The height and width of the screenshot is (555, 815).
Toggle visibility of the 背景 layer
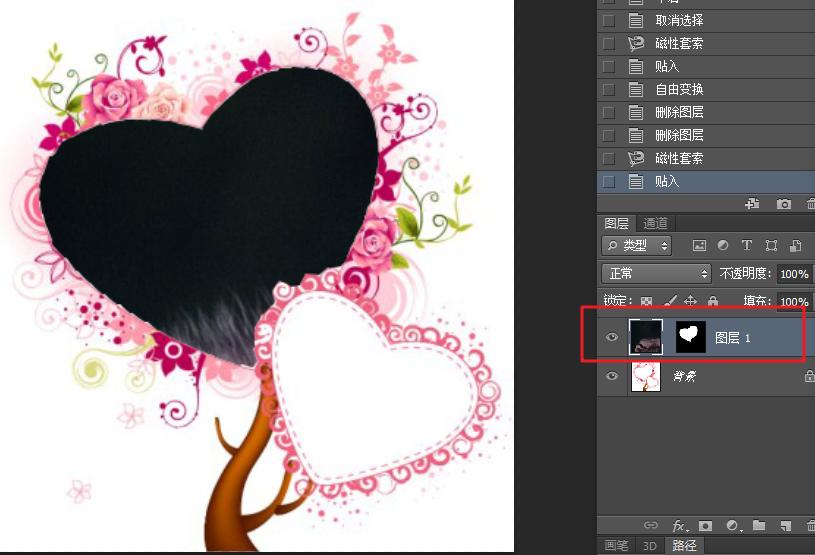612,376
